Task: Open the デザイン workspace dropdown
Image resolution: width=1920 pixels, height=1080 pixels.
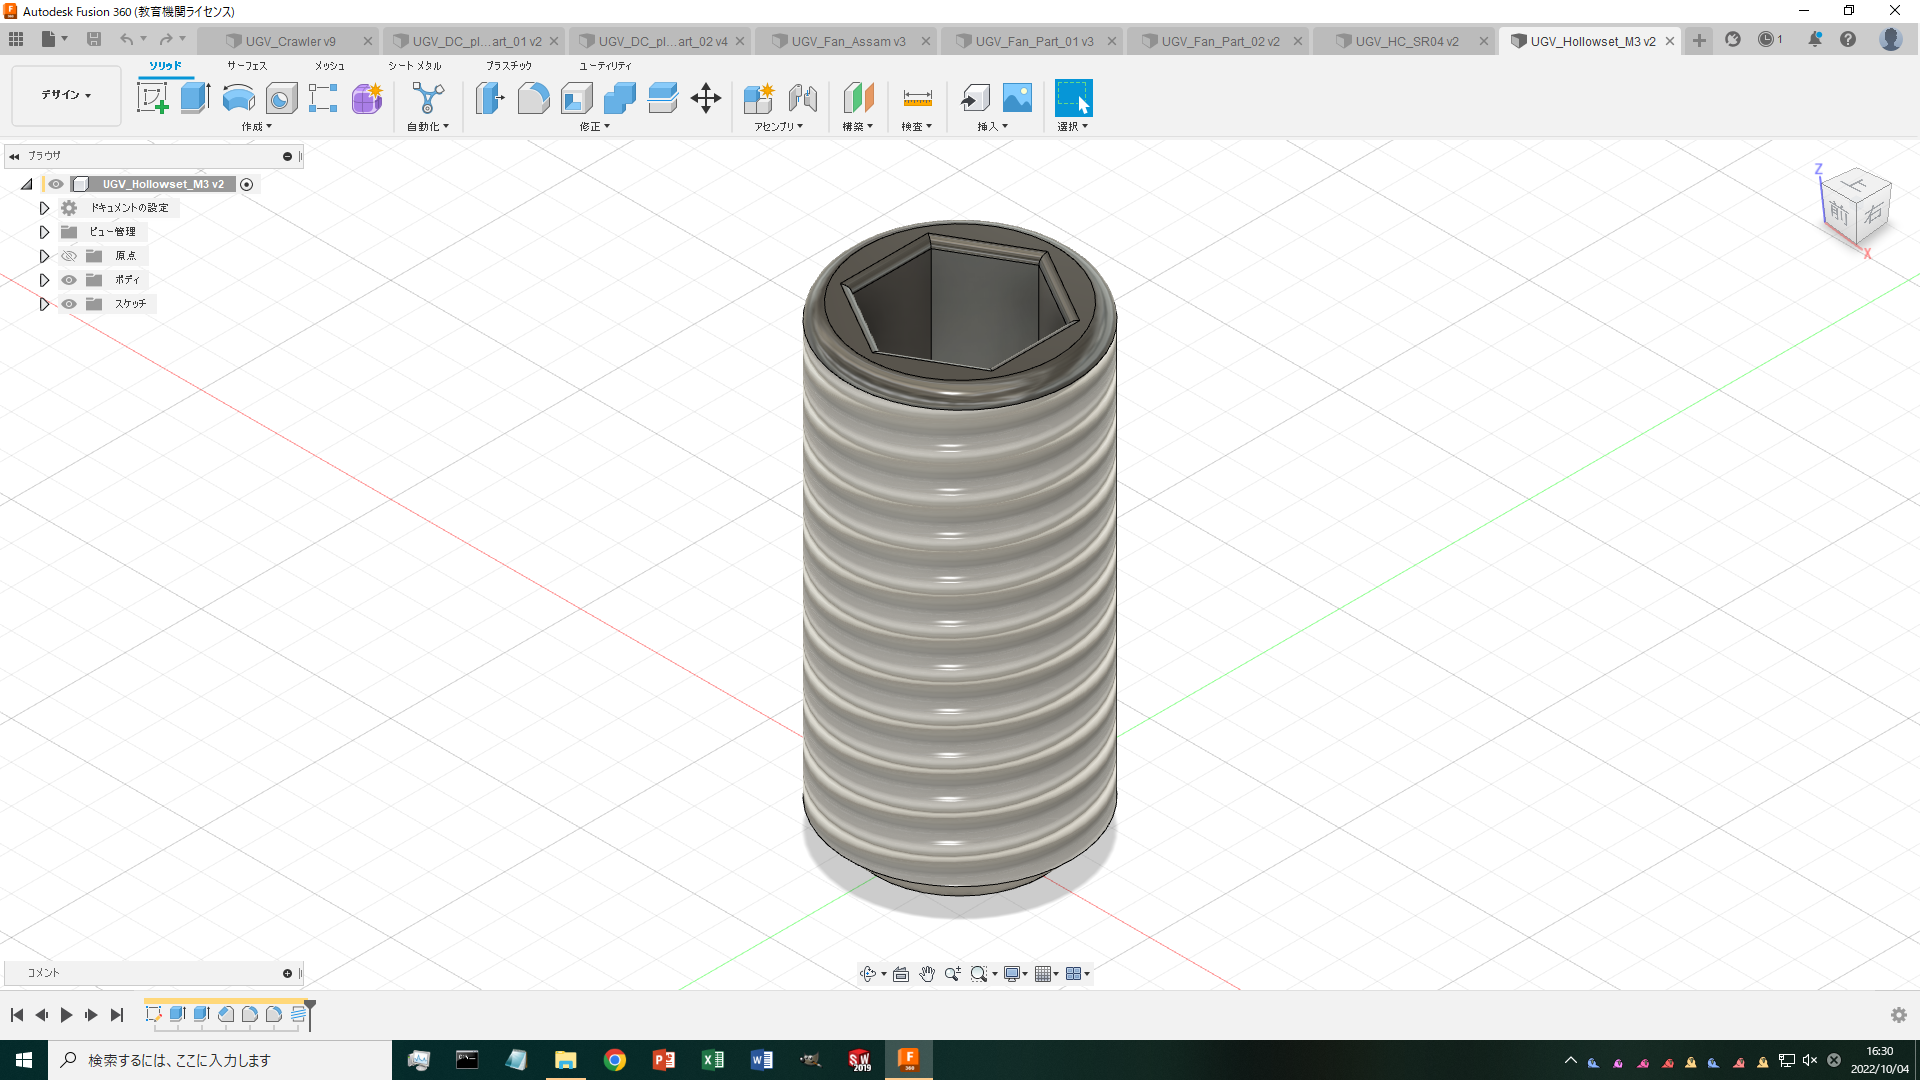Action: click(x=66, y=95)
